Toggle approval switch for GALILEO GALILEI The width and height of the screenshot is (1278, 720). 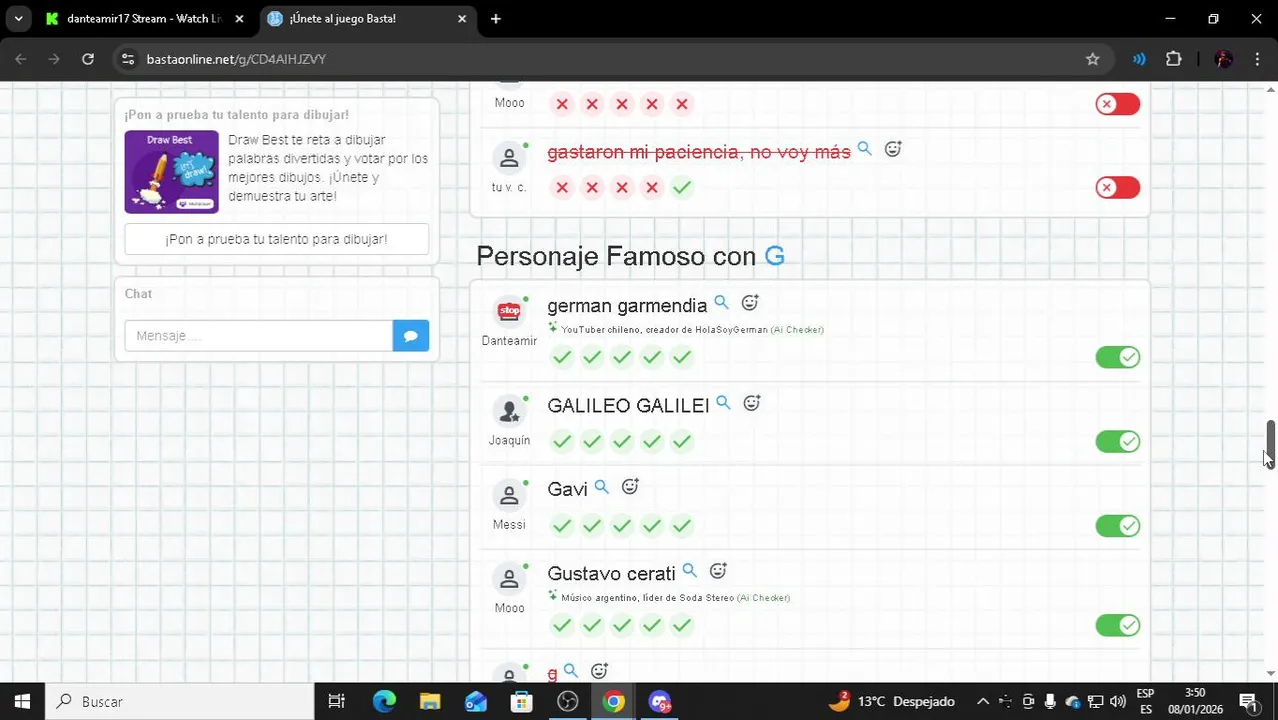coord(1117,441)
